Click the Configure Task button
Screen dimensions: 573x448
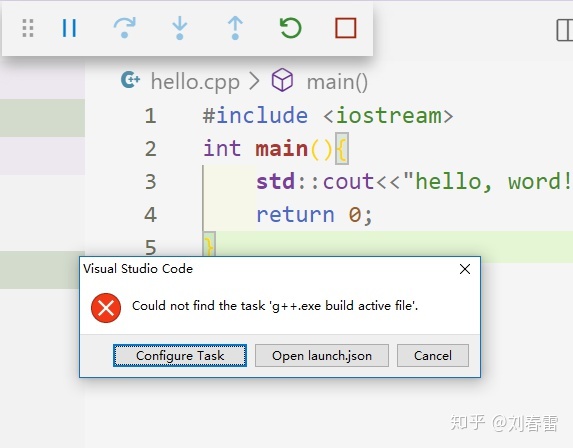pos(180,356)
